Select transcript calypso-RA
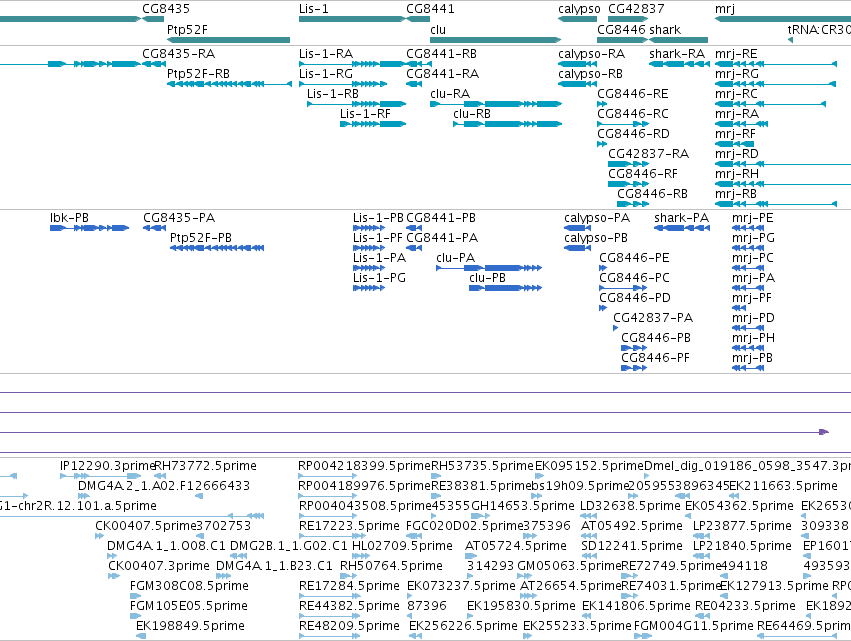The height and width of the screenshot is (641, 851). click(577, 64)
